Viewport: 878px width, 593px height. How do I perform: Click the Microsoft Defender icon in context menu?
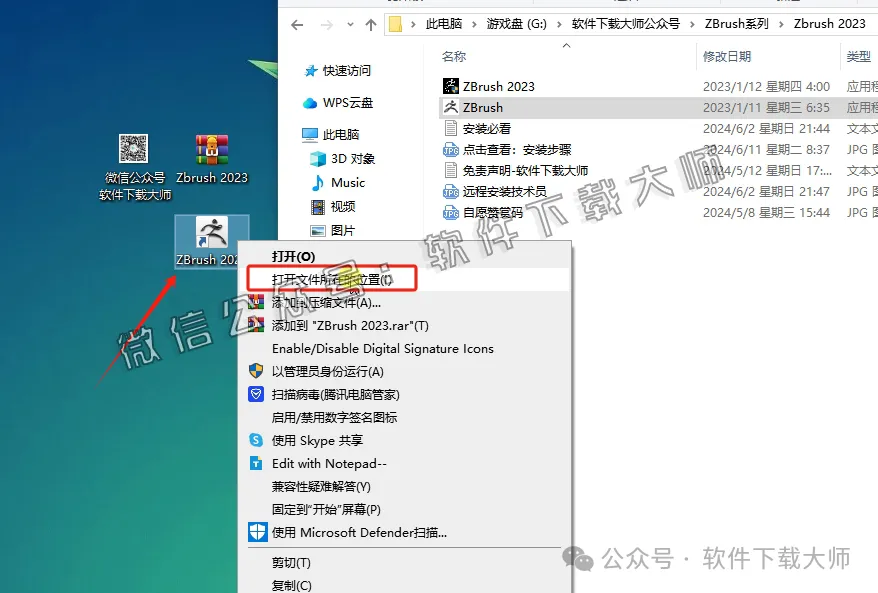click(257, 533)
